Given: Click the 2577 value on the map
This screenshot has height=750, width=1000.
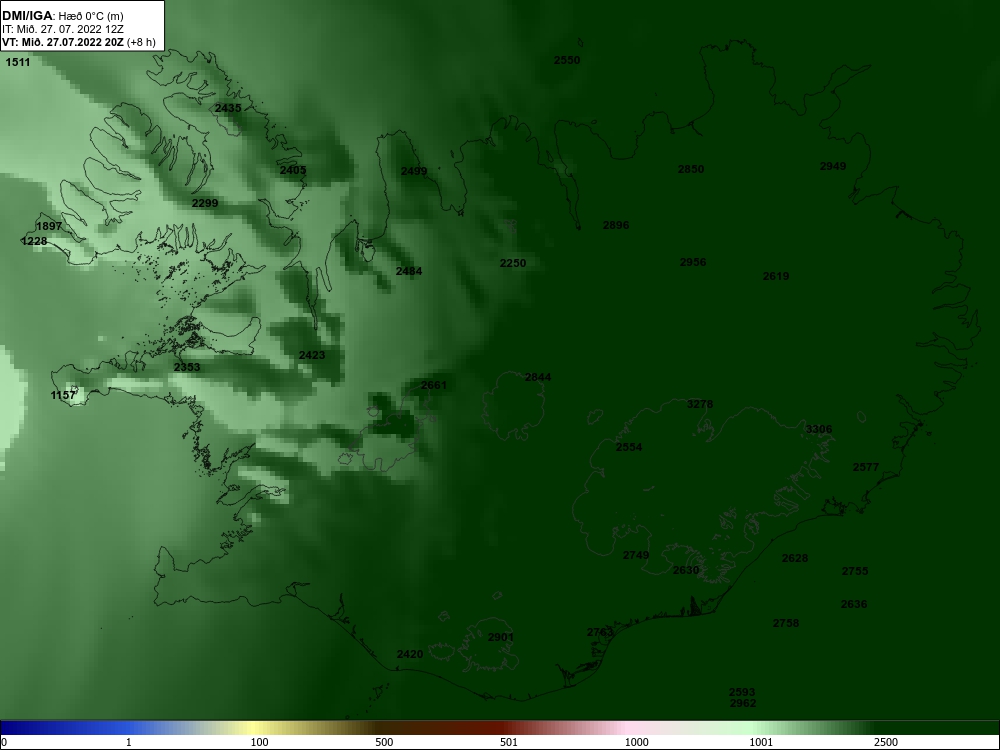Looking at the screenshot, I should [866, 467].
